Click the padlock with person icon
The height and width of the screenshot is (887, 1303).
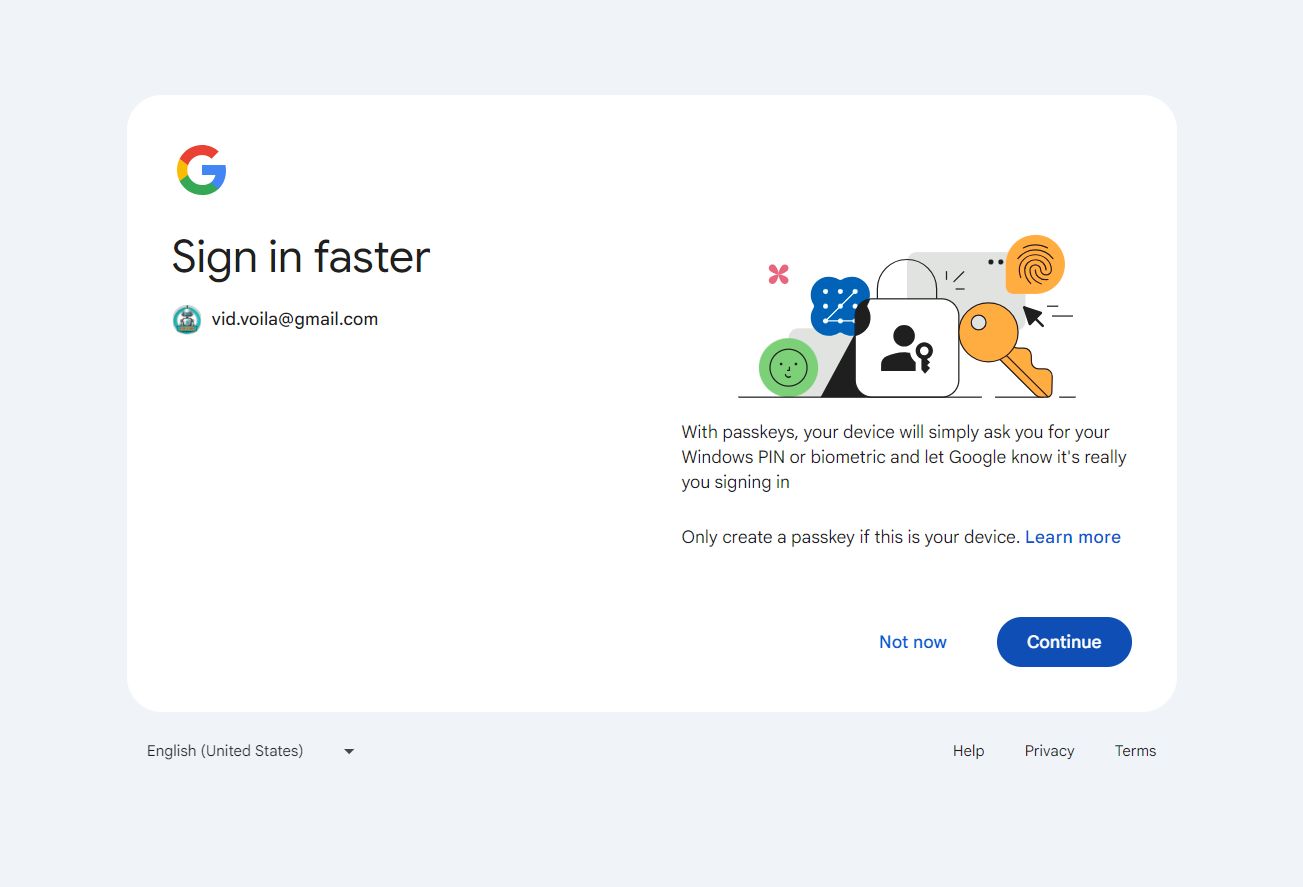(907, 346)
